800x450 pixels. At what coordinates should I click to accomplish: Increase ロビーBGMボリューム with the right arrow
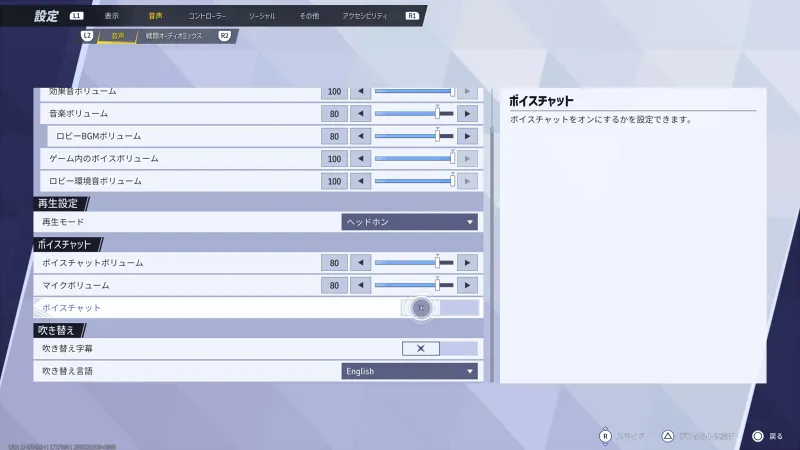pos(467,136)
